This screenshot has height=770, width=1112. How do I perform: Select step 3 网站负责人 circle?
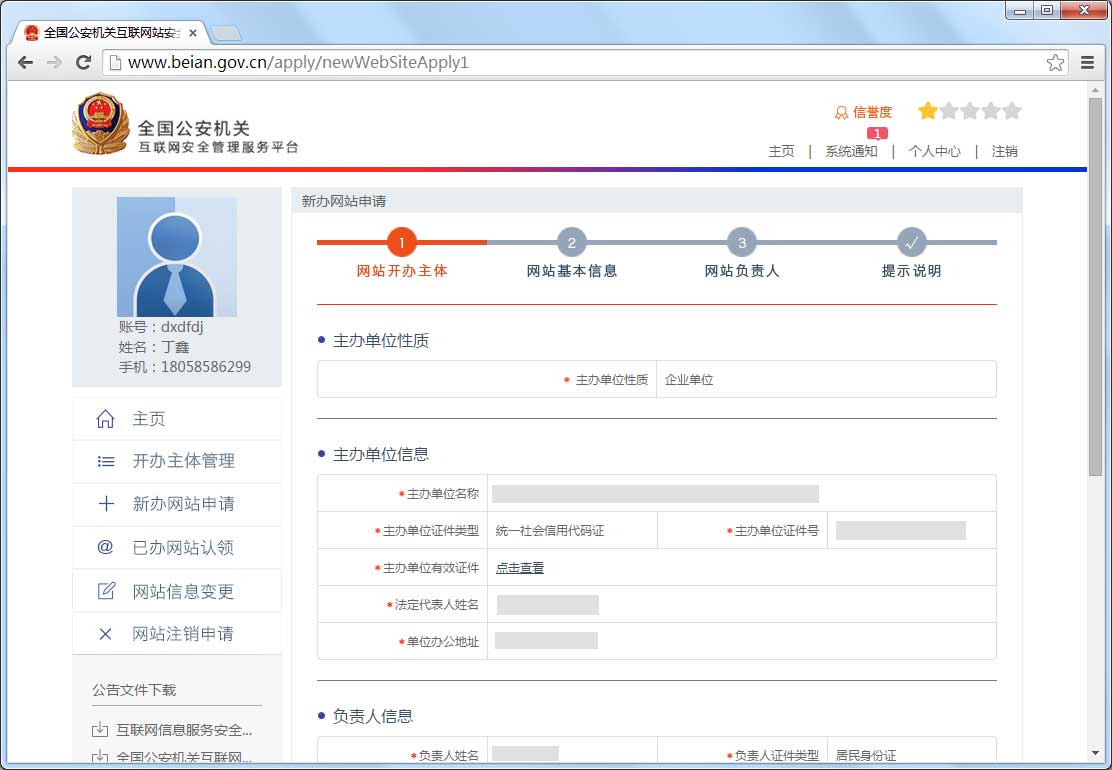pyautogui.click(x=742, y=242)
